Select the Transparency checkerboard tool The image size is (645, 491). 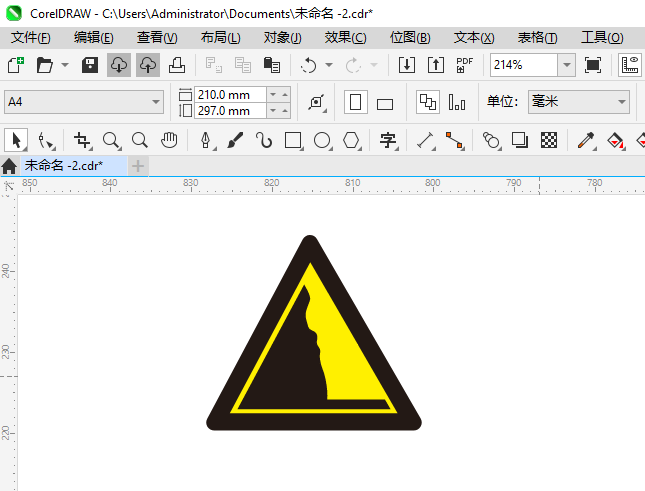(549, 140)
